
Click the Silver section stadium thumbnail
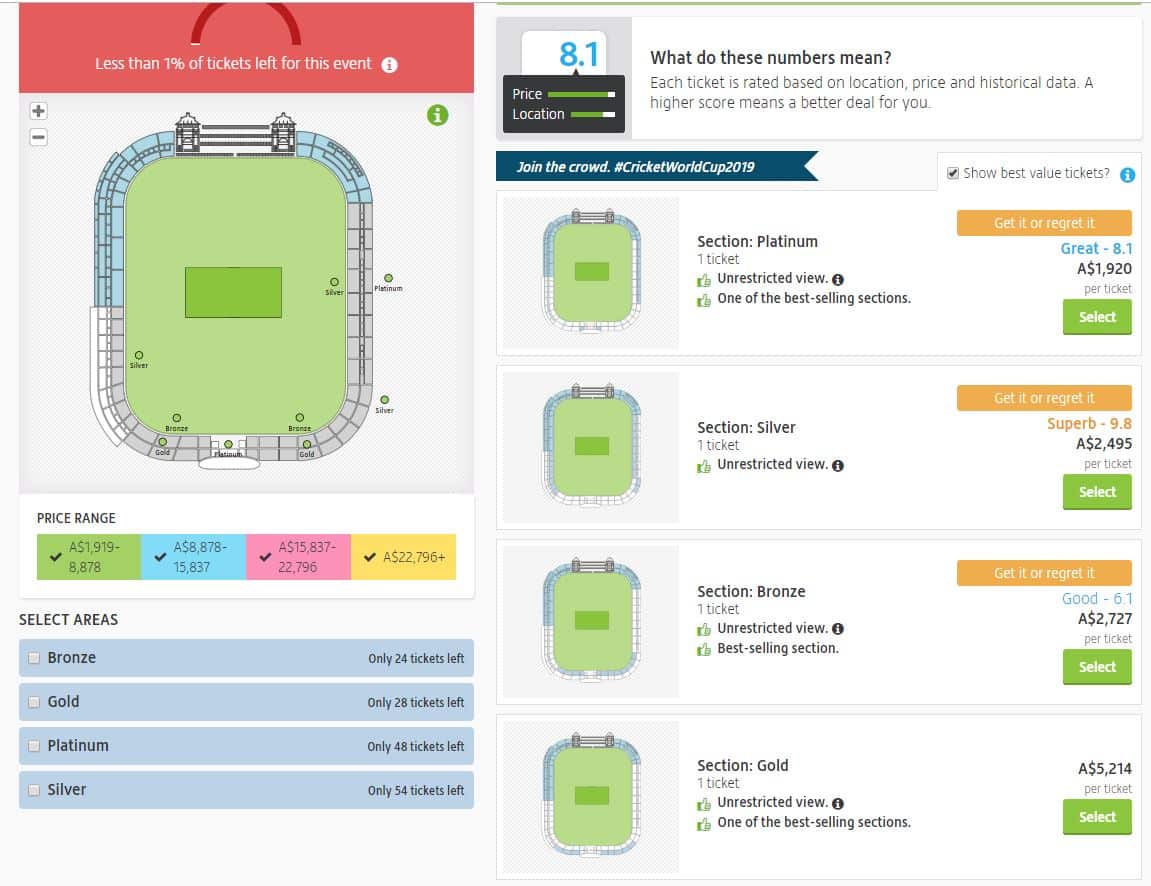pos(590,447)
